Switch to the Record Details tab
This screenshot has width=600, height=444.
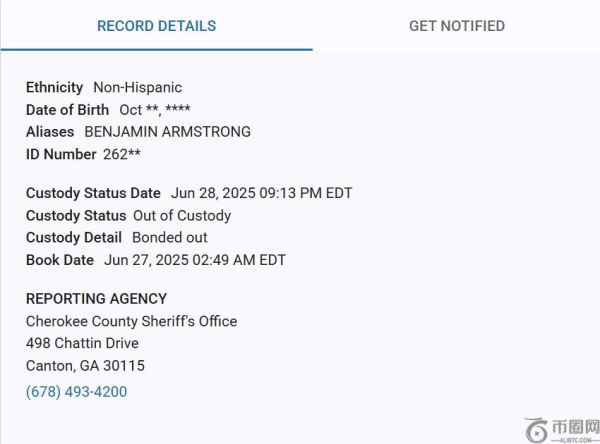tap(156, 26)
